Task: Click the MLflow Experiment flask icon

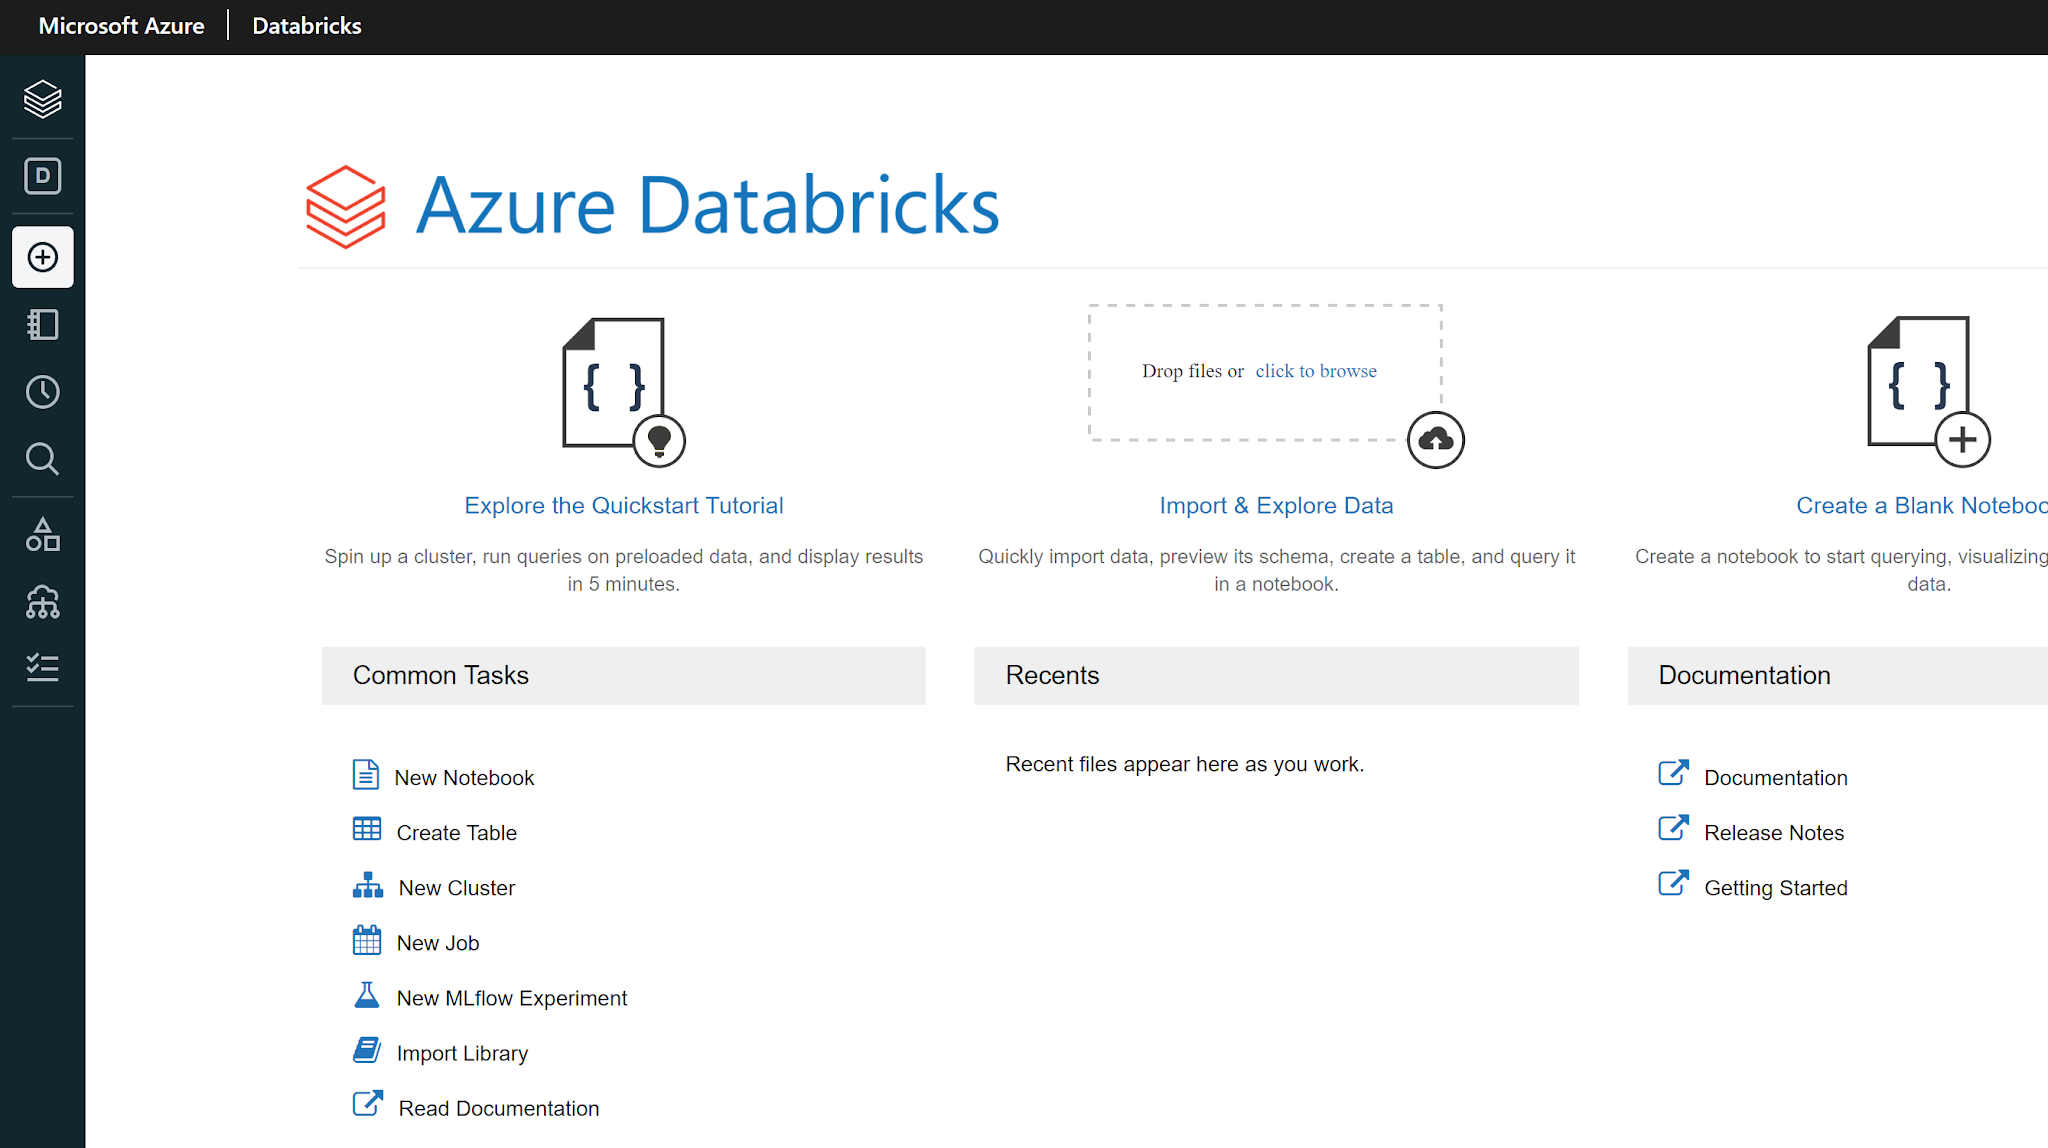Action: [x=367, y=995]
